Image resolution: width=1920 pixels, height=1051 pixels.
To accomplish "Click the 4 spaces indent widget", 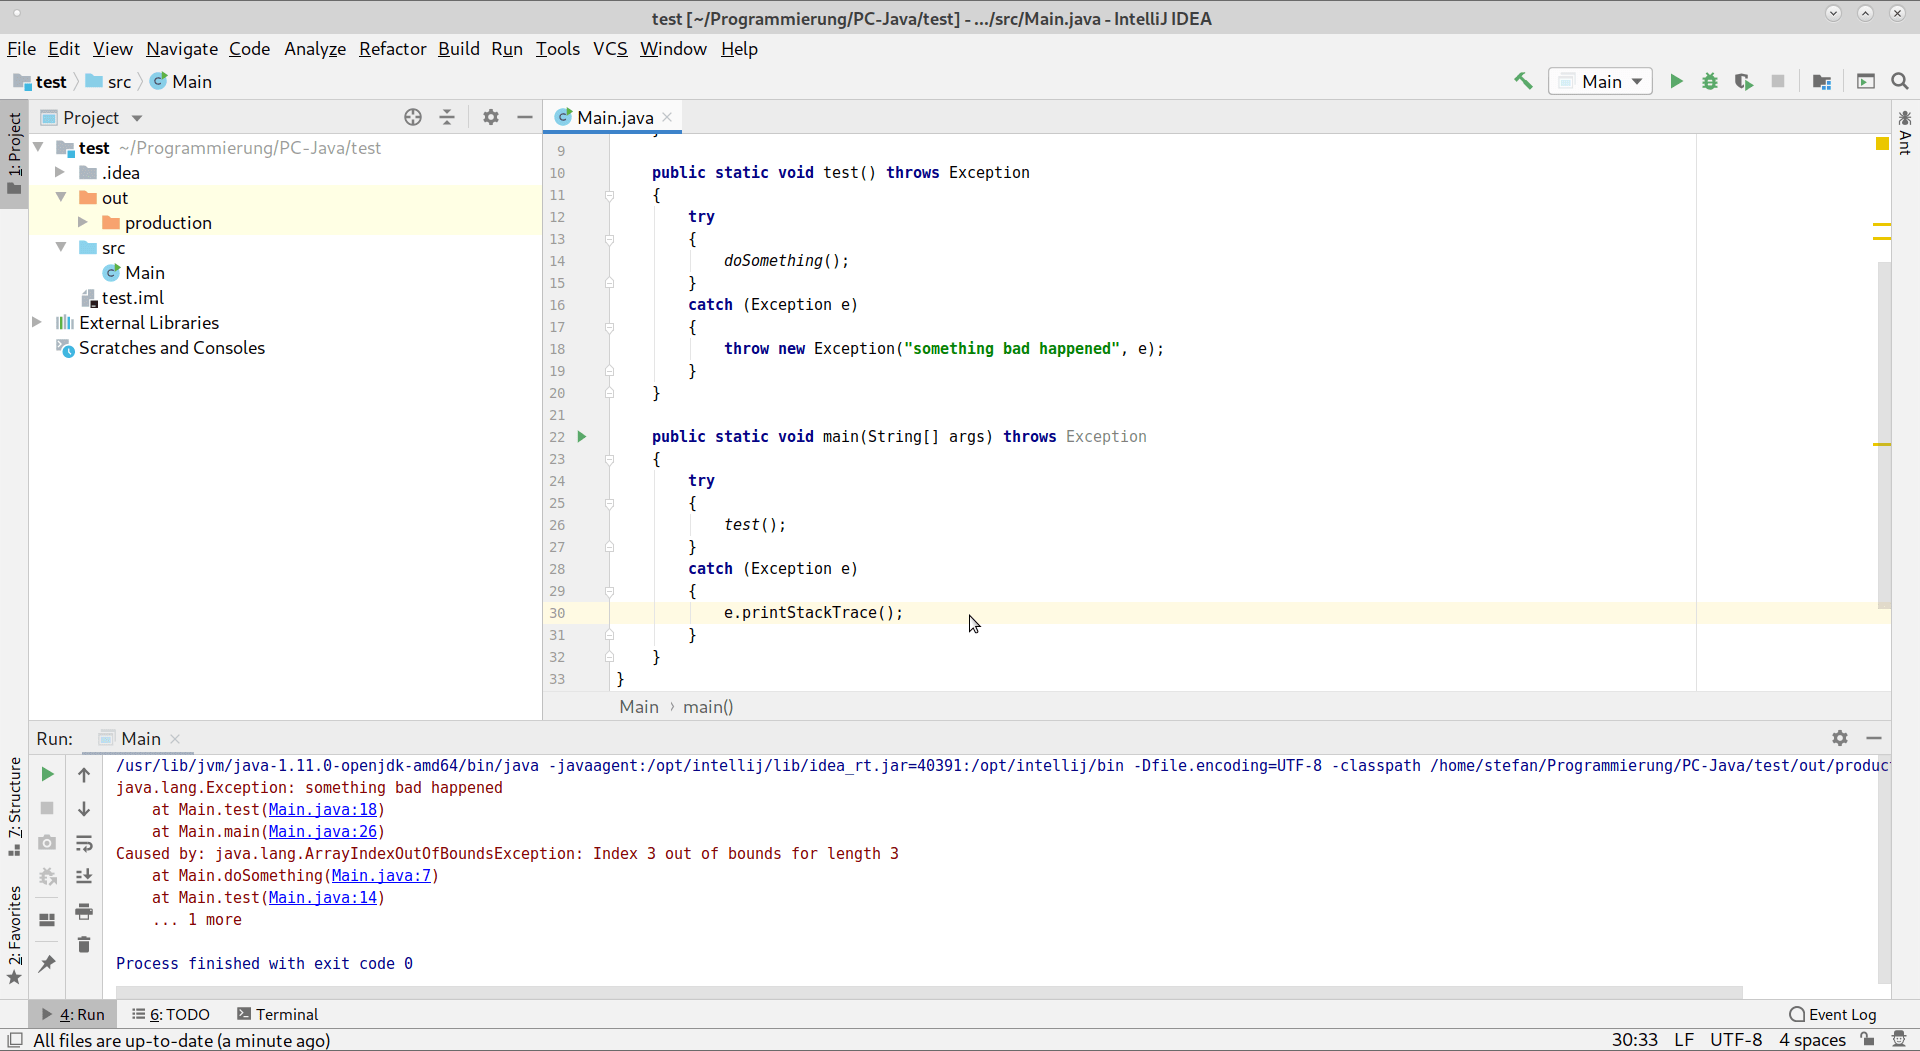I will coord(1812,1040).
